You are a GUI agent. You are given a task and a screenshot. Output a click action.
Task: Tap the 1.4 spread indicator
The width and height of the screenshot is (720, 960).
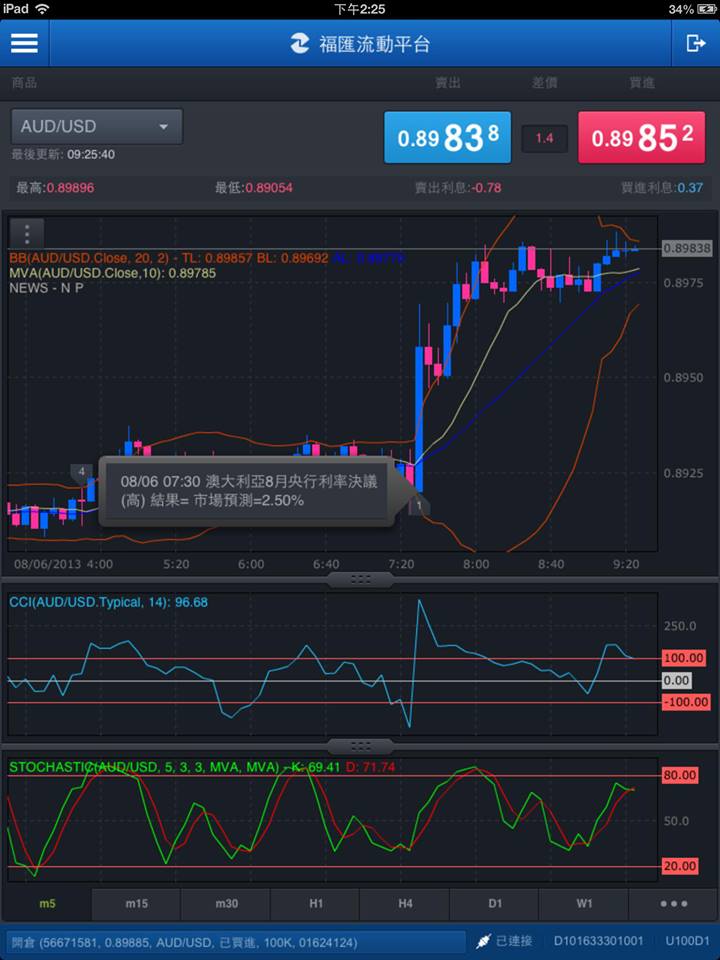(544, 138)
